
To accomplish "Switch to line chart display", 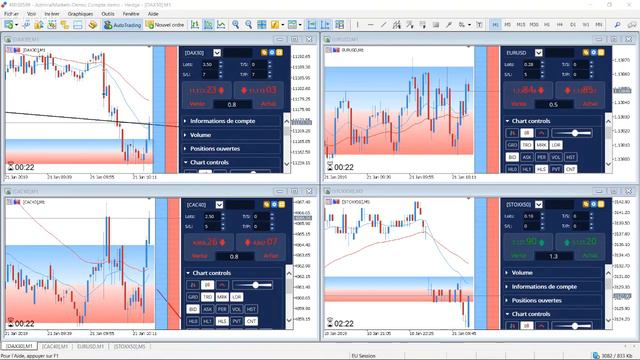I will [221, 25].
